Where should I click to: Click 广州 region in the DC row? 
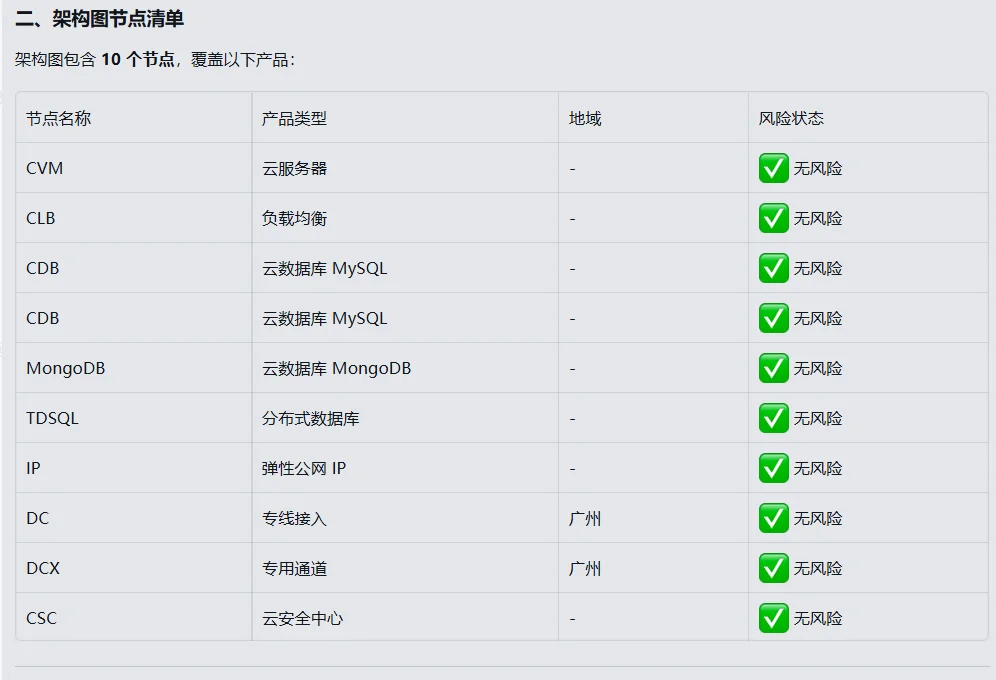585,518
